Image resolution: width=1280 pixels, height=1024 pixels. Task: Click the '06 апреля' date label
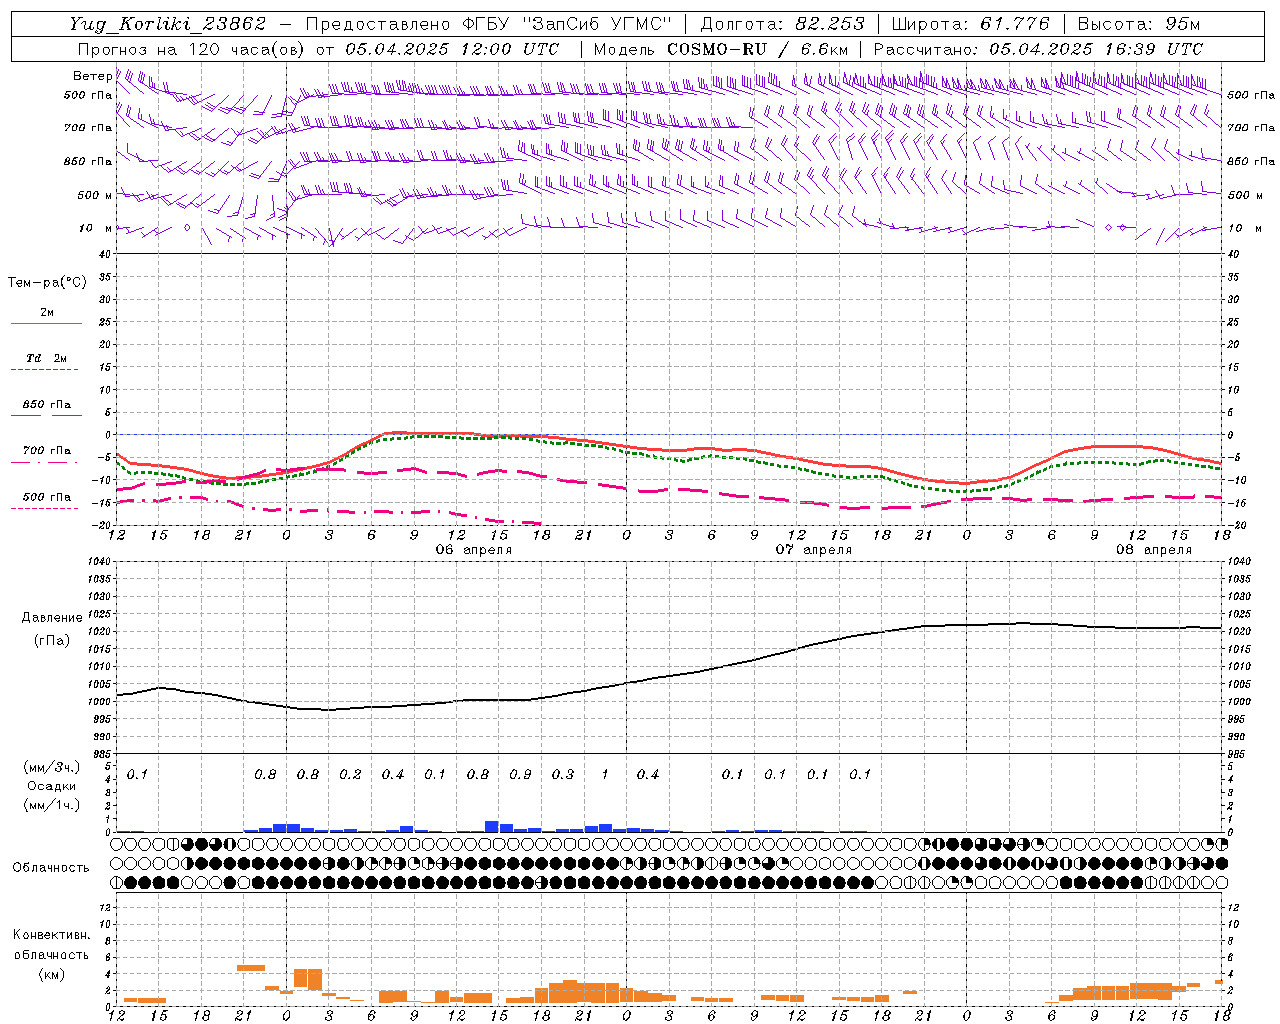(x=473, y=550)
